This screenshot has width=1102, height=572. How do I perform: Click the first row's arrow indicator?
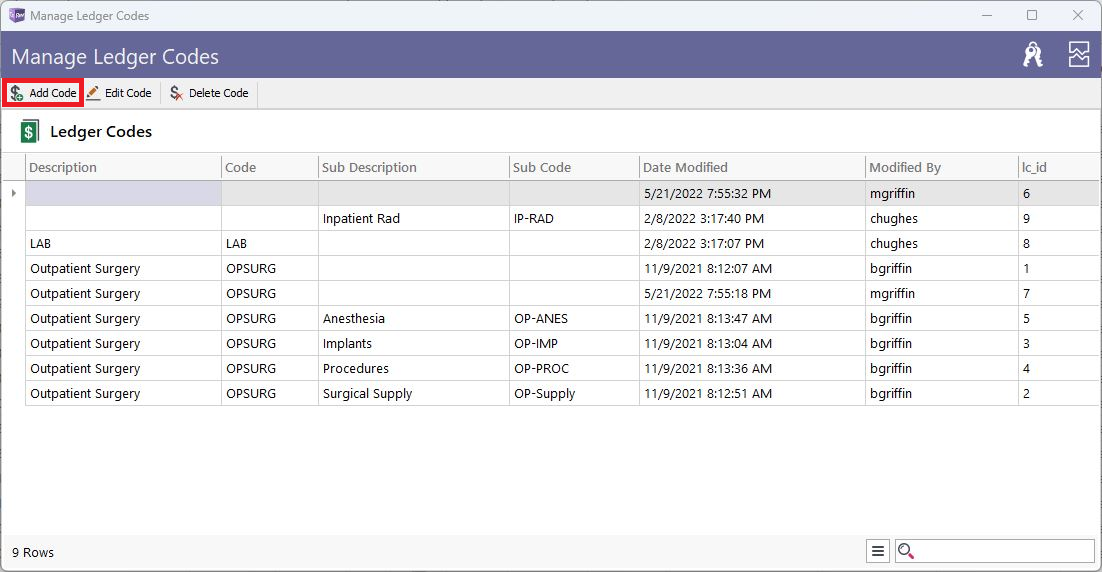coord(13,193)
